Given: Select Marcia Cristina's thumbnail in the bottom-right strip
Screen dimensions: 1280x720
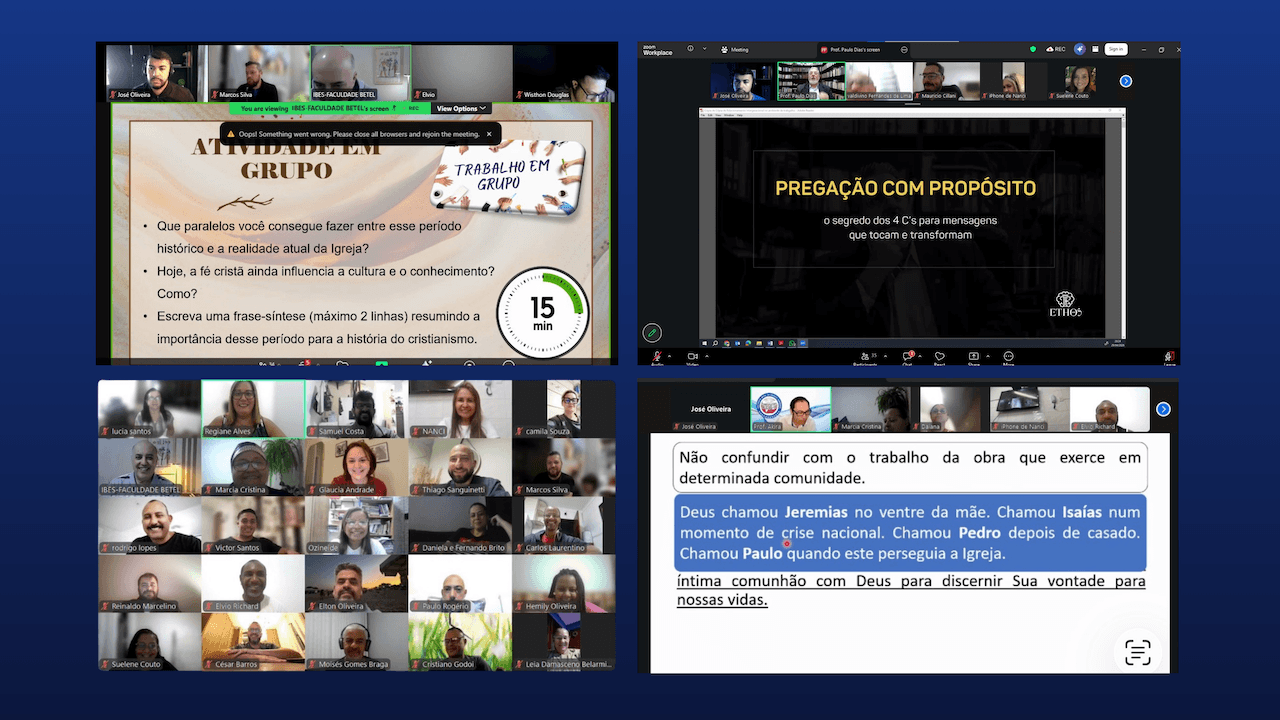Looking at the screenshot, I should pos(870,409).
